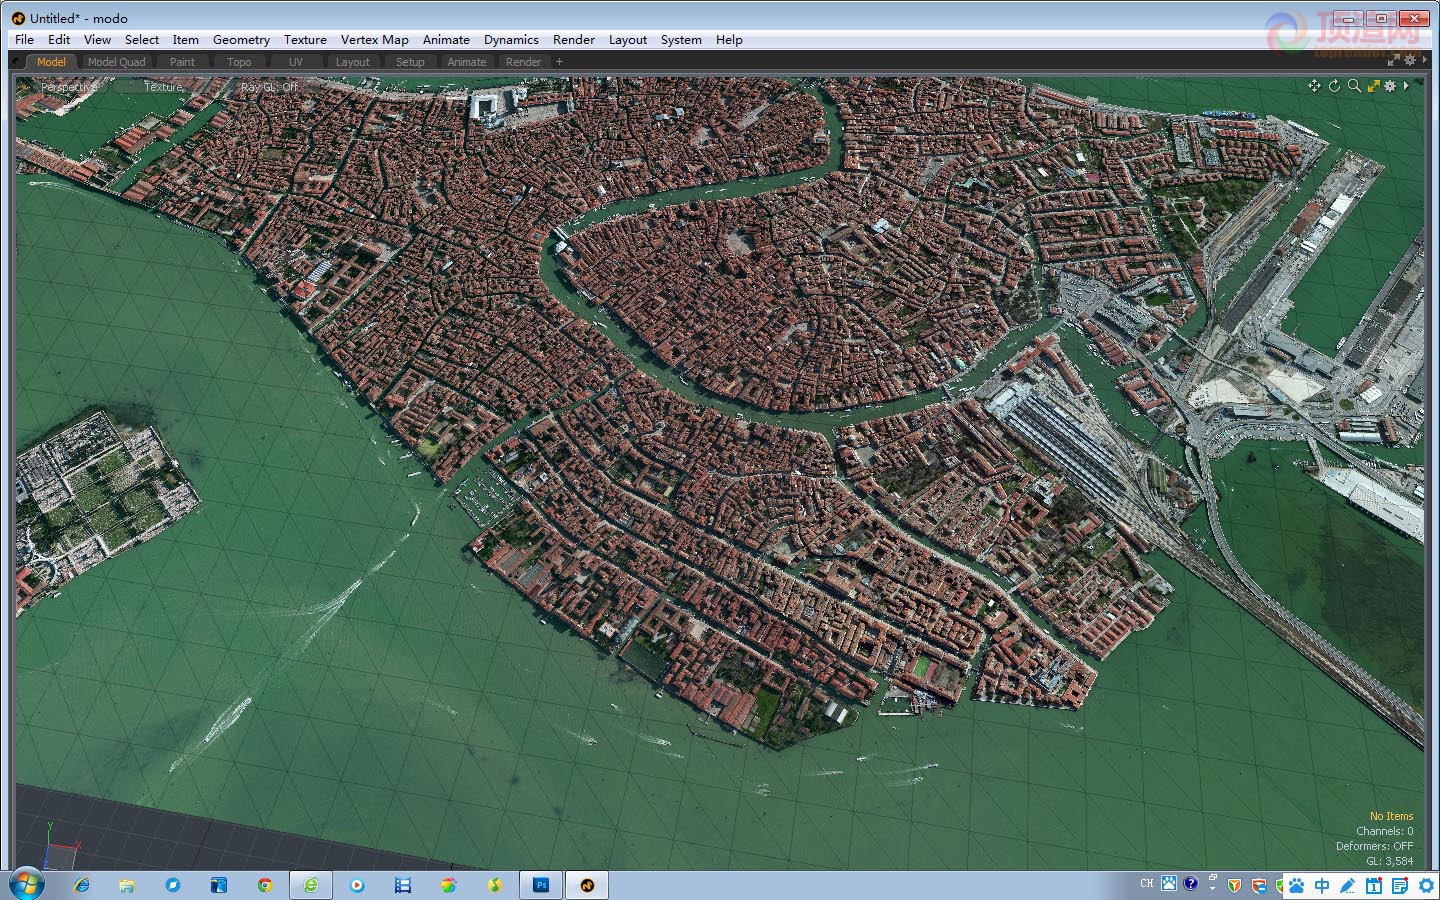Click the viewport rotate icon
The height and width of the screenshot is (900, 1440).
[1334, 86]
